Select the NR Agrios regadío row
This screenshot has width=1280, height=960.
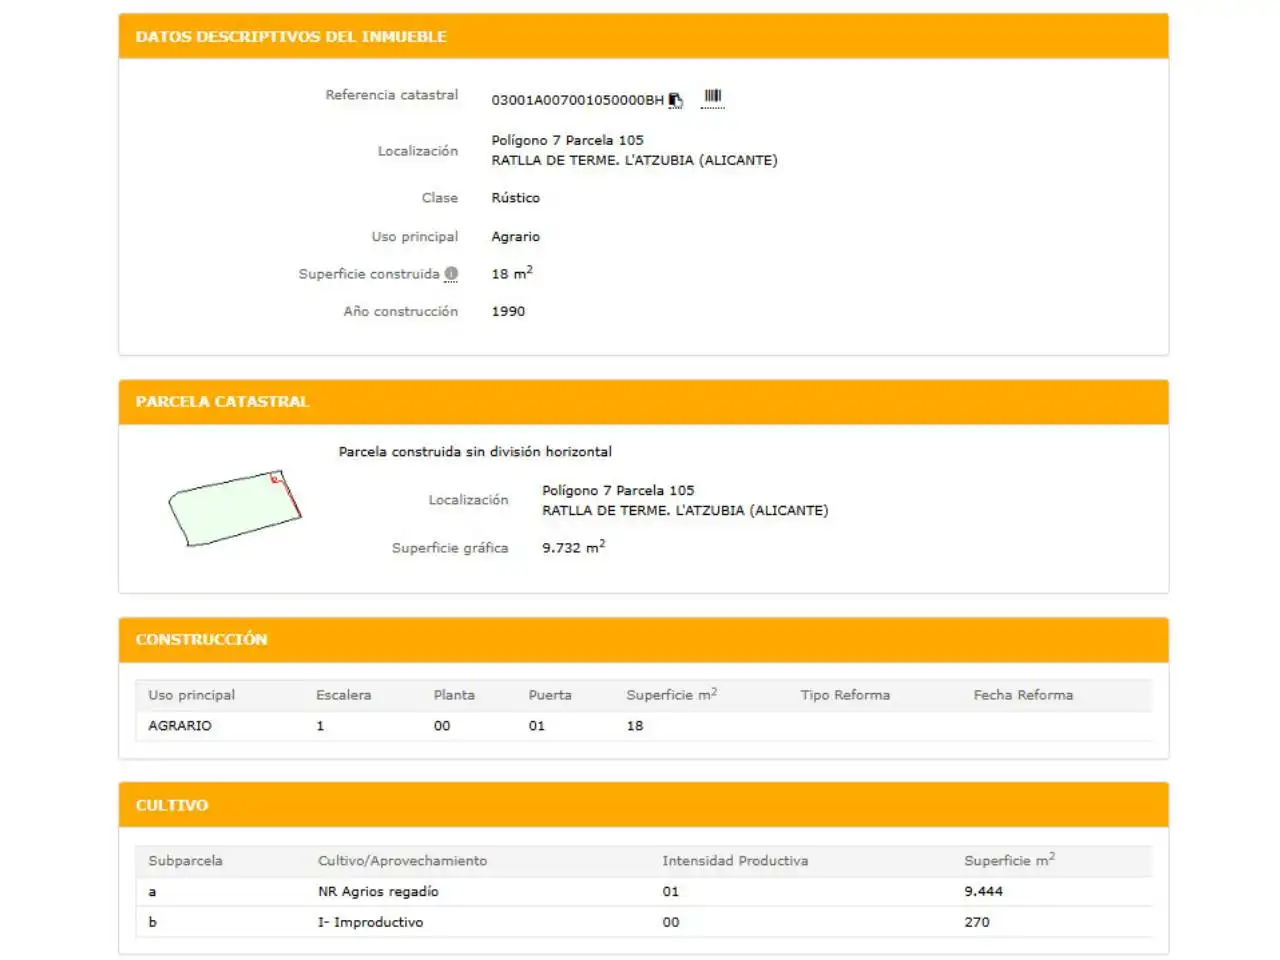(644, 892)
